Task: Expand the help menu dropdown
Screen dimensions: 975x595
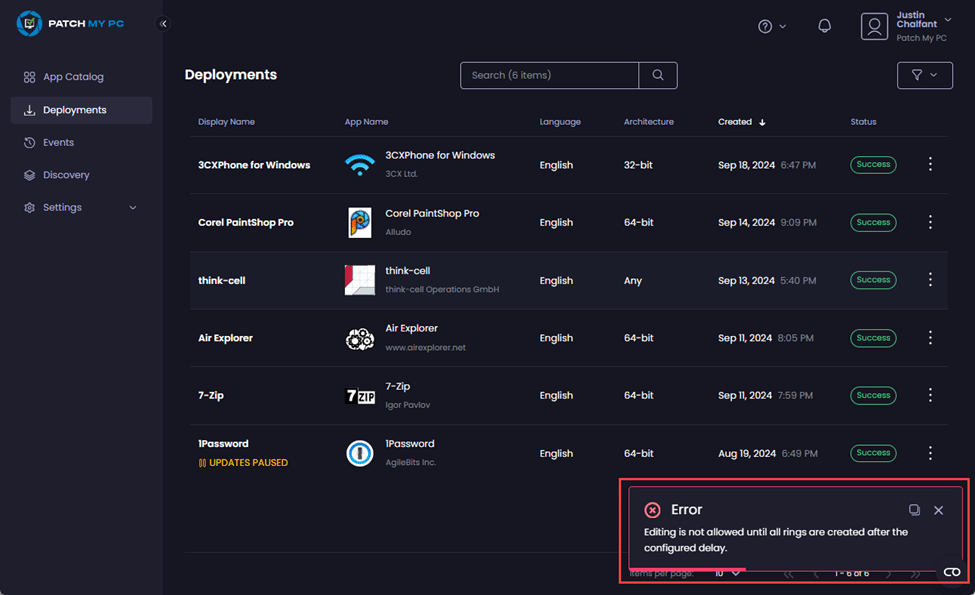Action: click(771, 26)
